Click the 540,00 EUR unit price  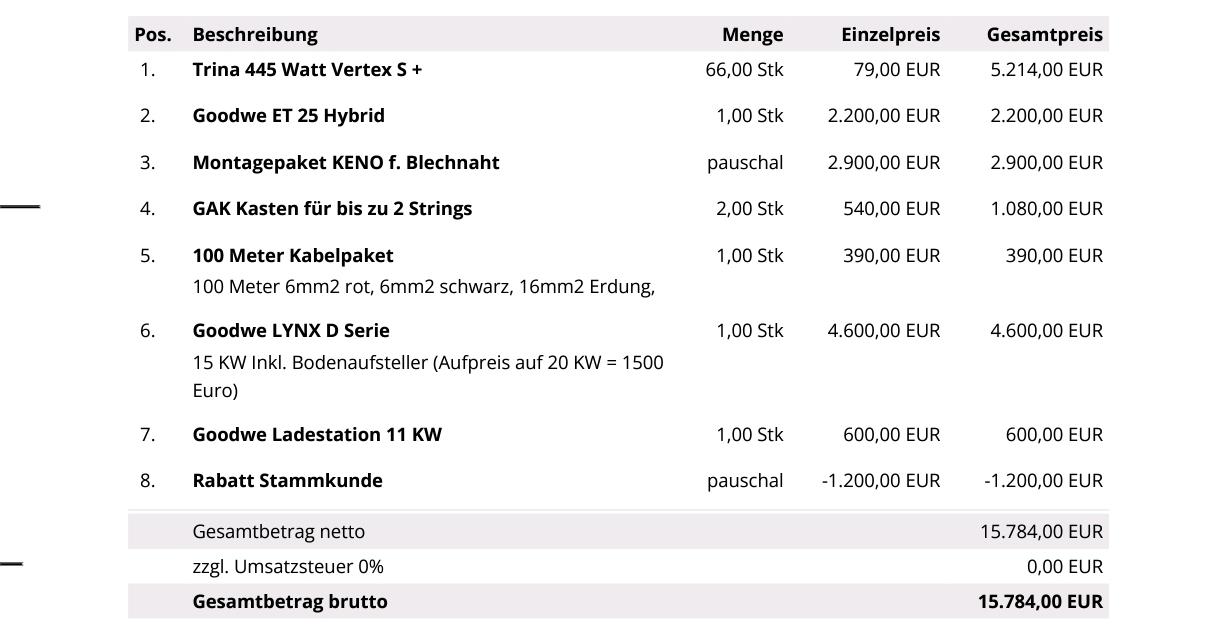pyautogui.click(x=892, y=209)
